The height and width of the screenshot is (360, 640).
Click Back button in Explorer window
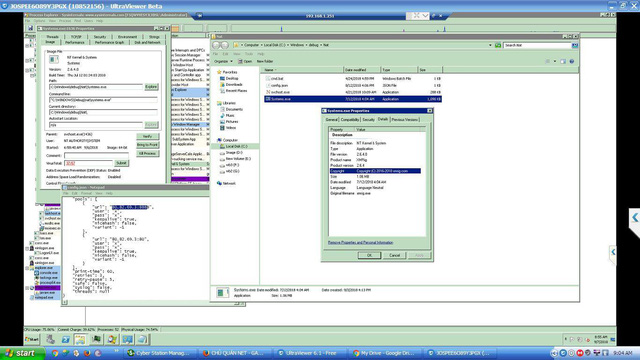pyautogui.click(x=216, y=45)
